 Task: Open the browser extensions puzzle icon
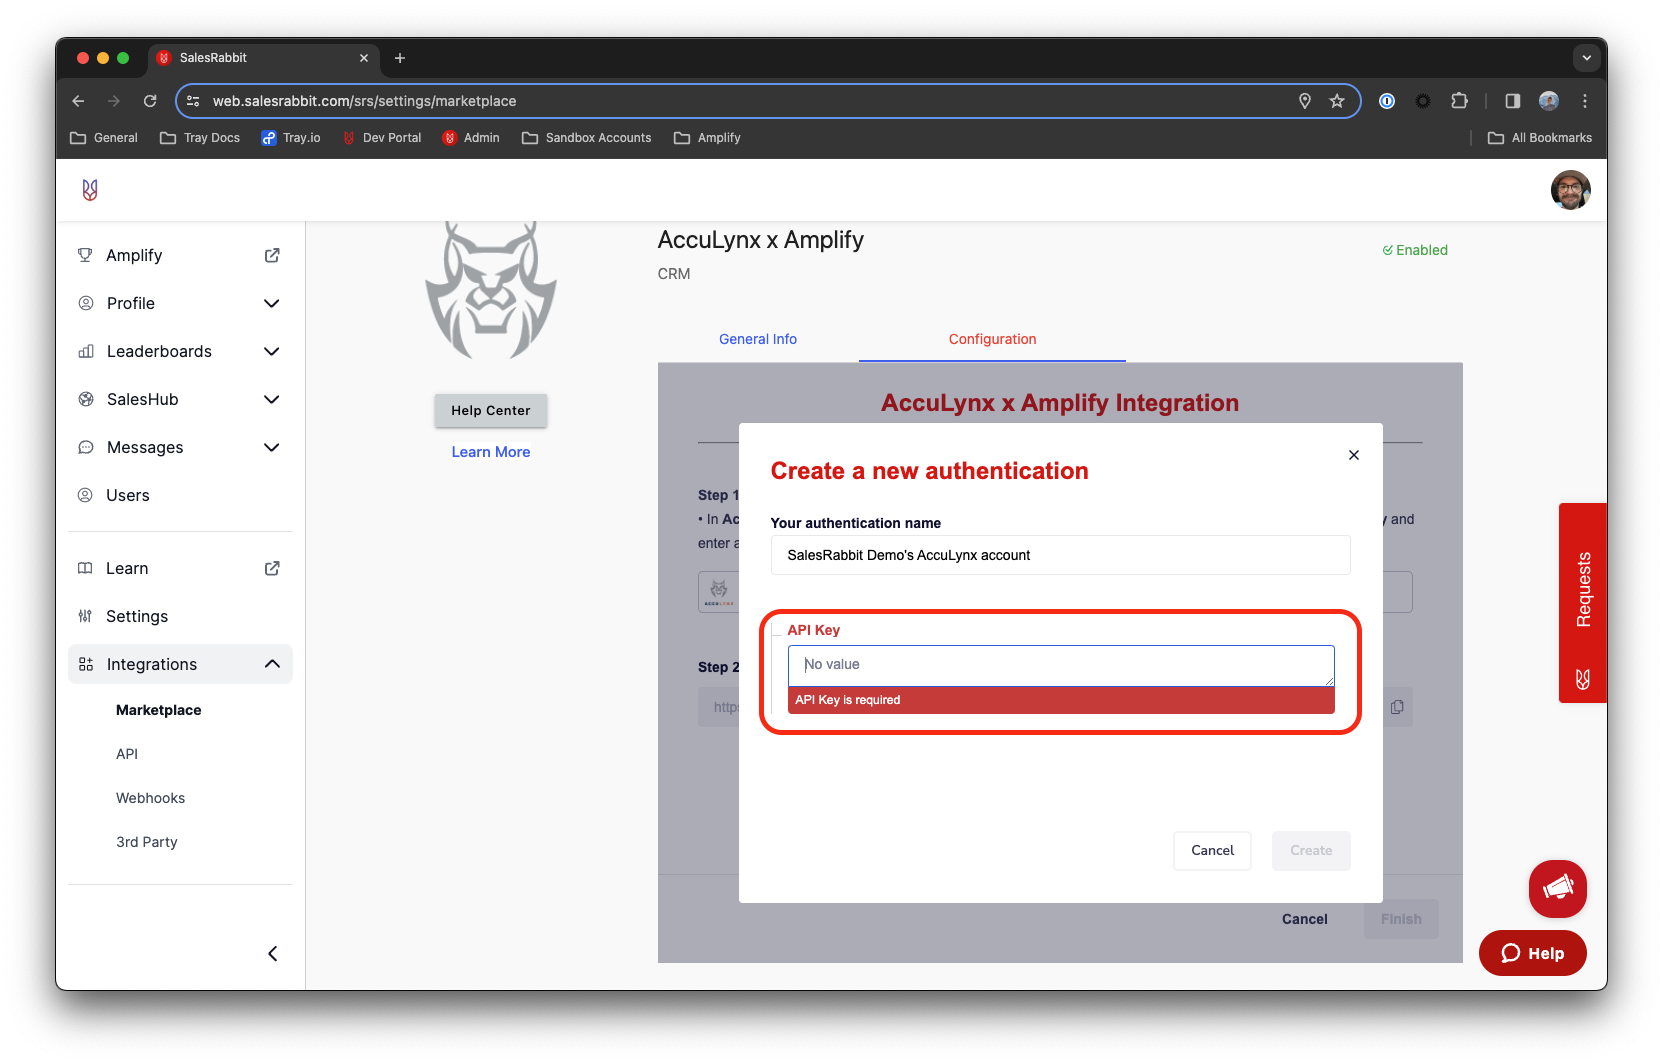click(1459, 101)
